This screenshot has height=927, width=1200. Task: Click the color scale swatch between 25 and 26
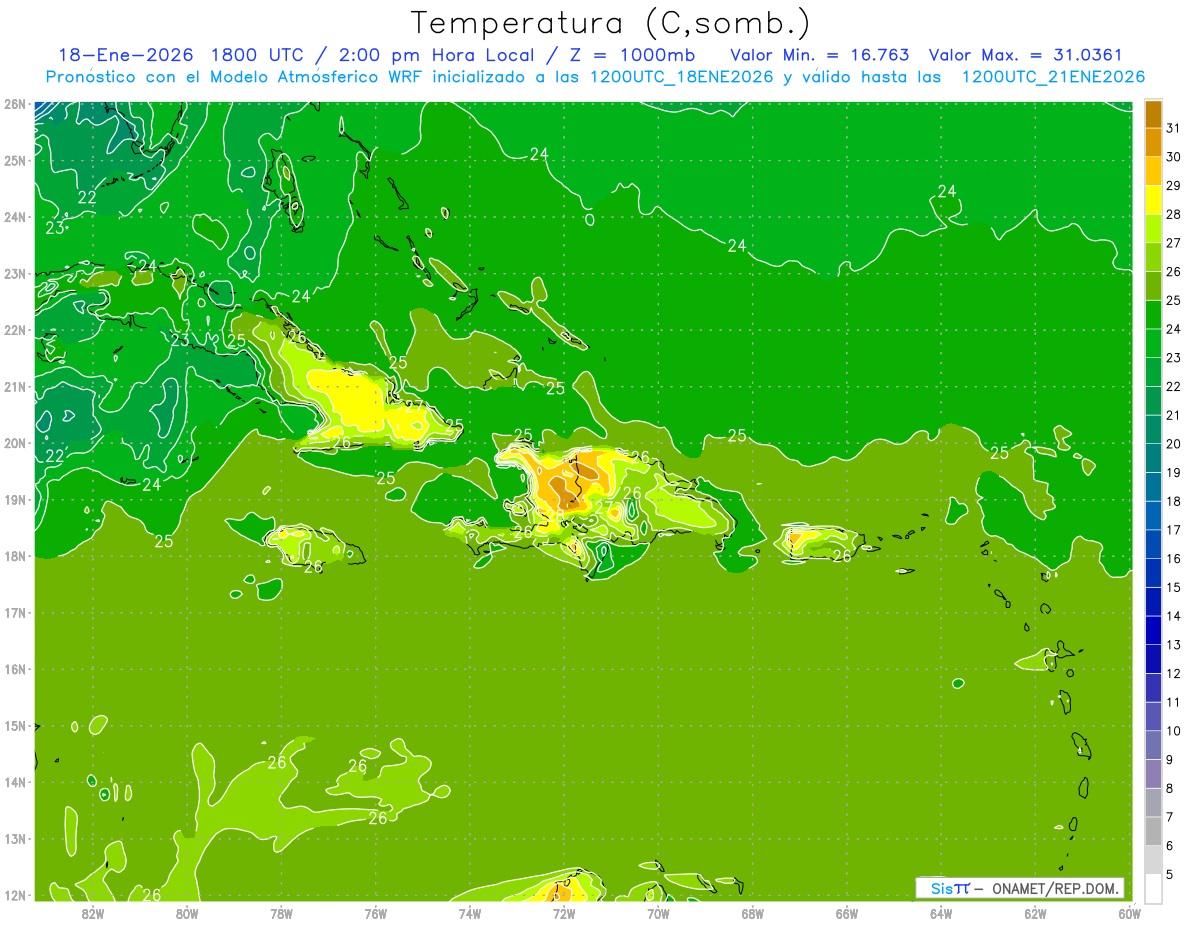pyautogui.click(x=1153, y=286)
